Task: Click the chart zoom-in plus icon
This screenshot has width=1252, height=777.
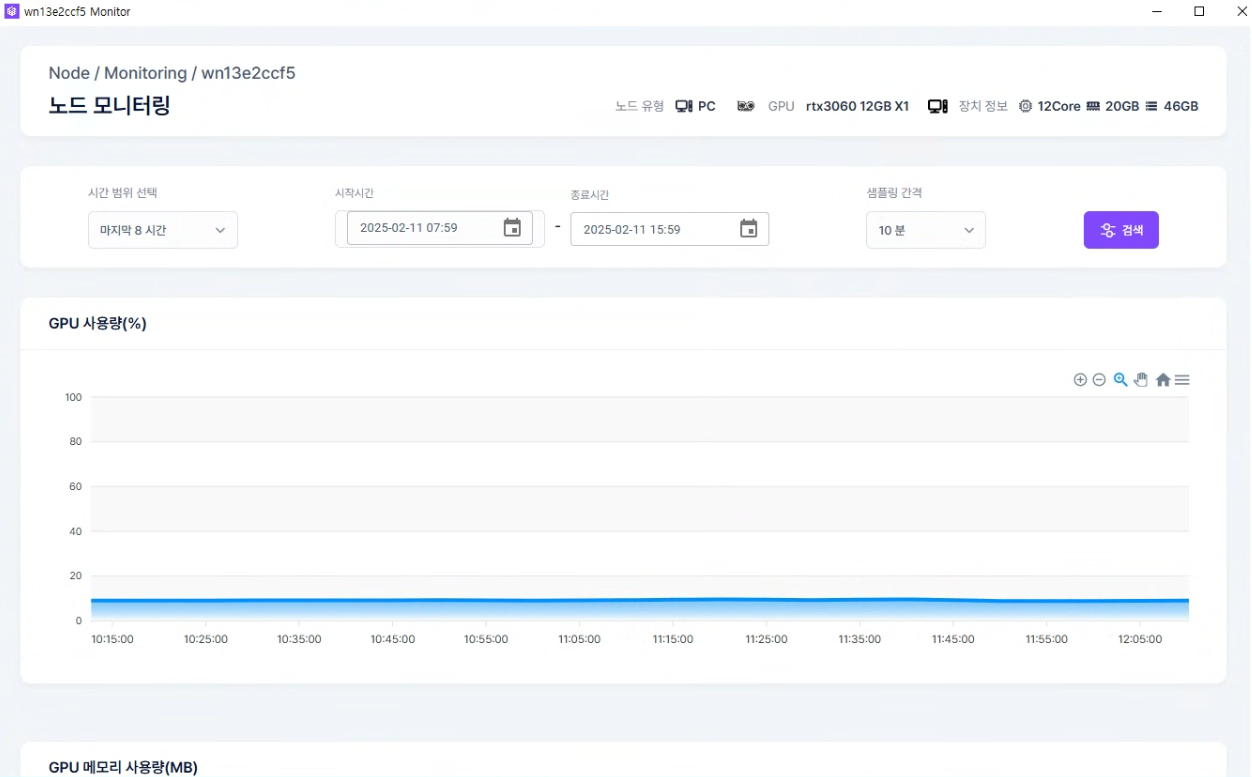Action: point(1080,380)
